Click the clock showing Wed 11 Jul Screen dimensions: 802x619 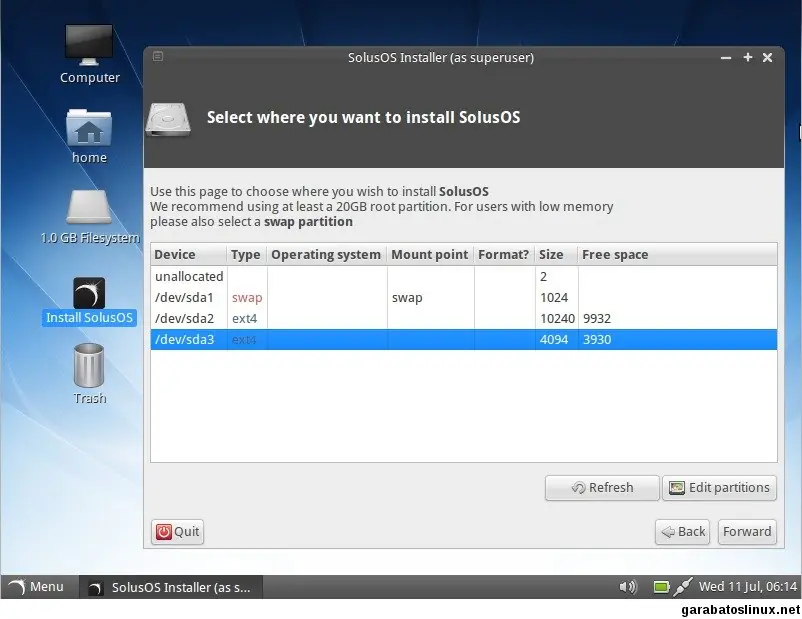748,587
